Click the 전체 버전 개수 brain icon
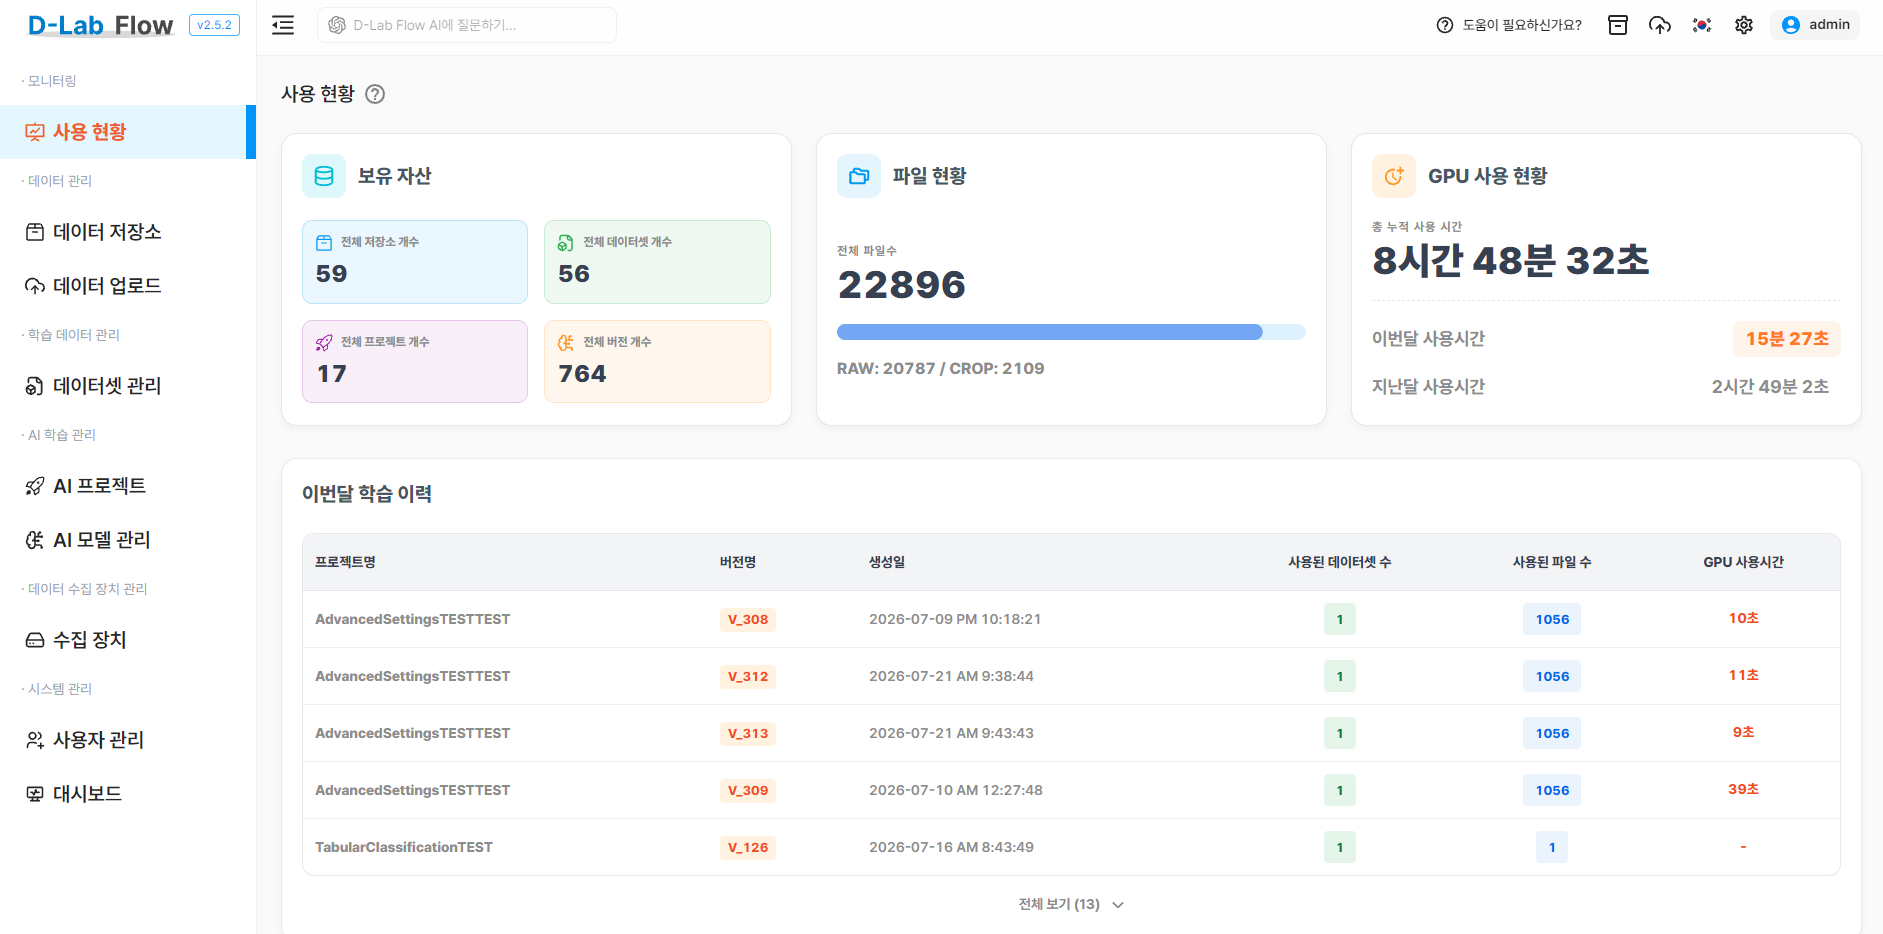This screenshot has width=1883, height=934. coord(566,342)
